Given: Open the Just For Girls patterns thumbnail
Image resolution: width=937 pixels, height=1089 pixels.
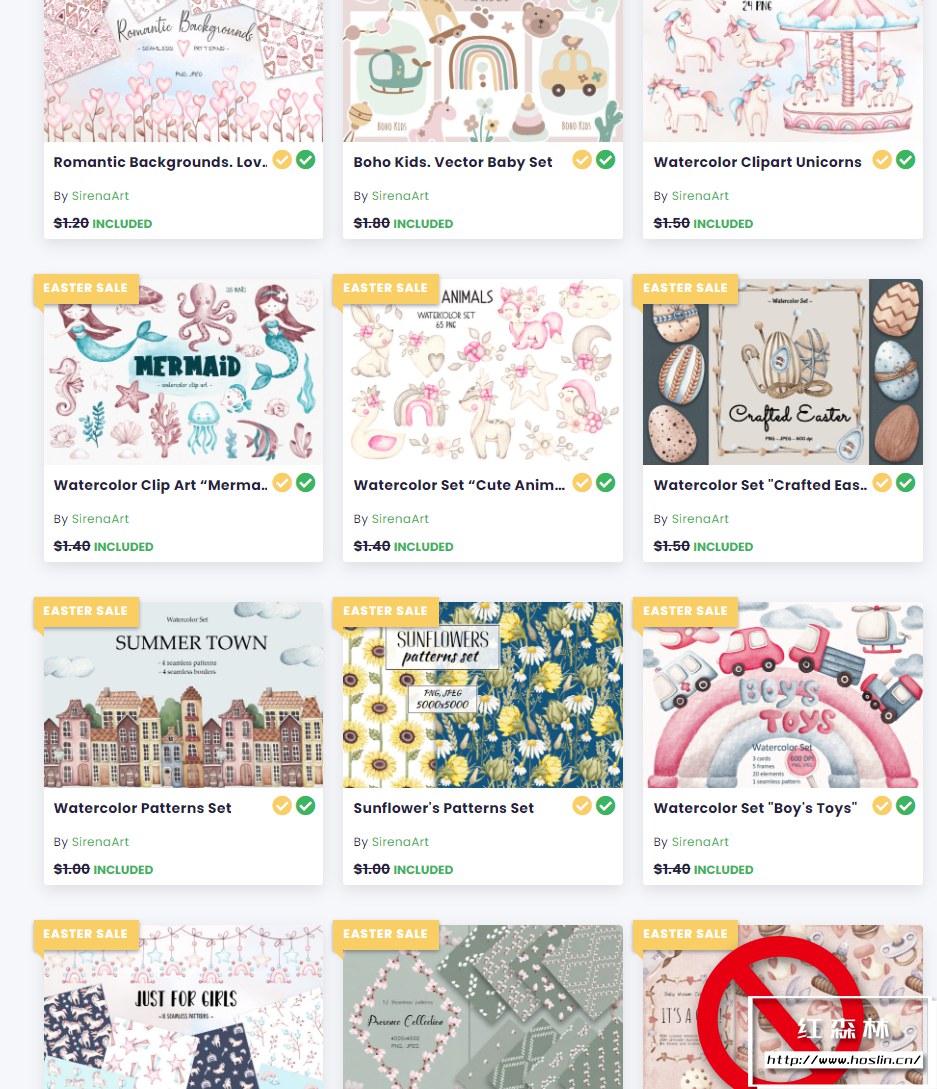Looking at the screenshot, I should click(183, 1007).
